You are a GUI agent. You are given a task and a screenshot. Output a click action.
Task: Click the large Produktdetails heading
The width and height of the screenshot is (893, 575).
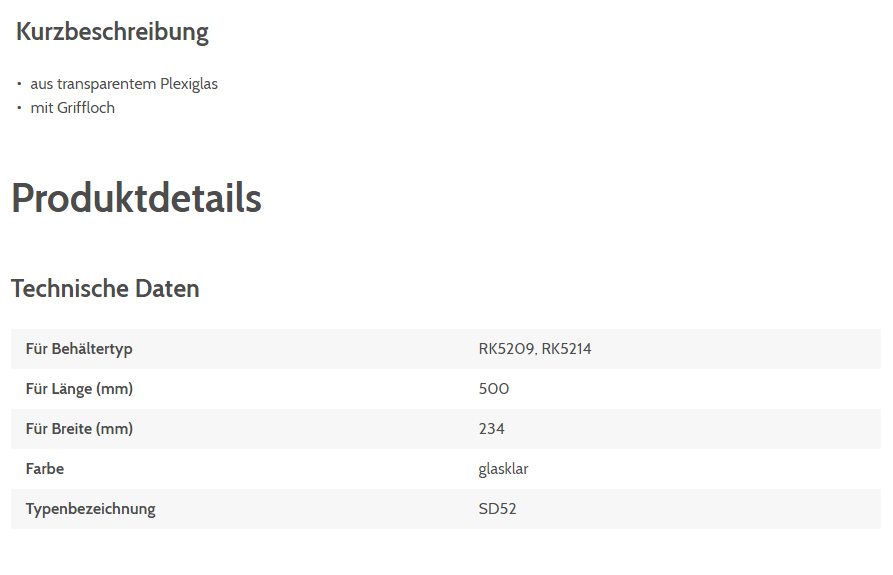click(x=136, y=198)
